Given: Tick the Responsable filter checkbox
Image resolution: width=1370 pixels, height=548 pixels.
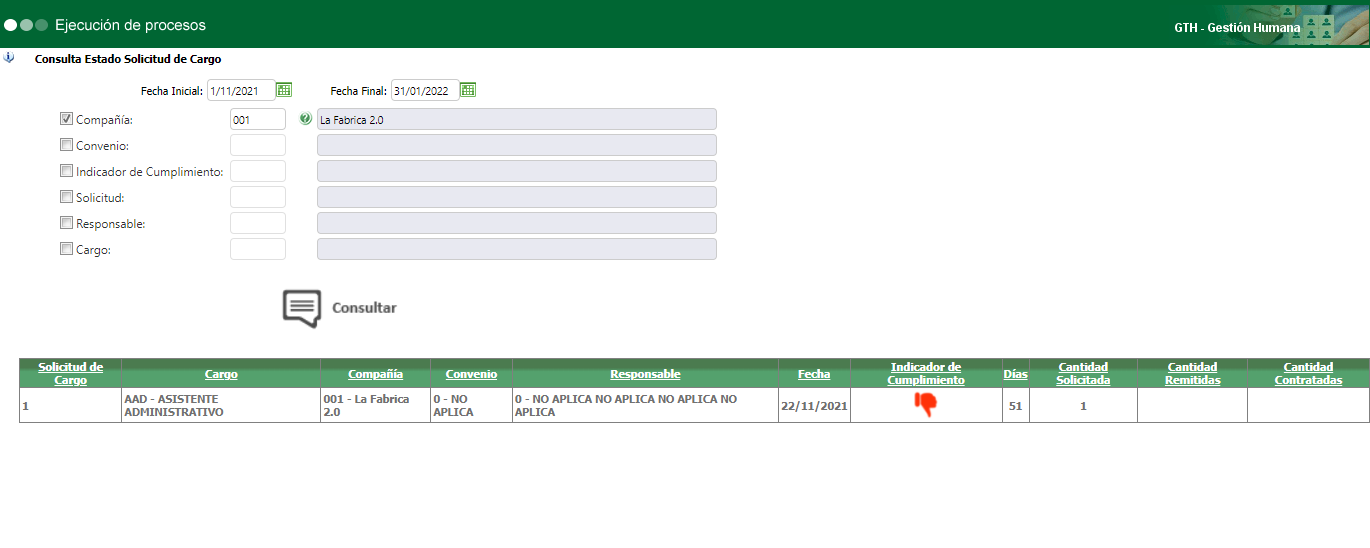Looking at the screenshot, I should (x=67, y=223).
